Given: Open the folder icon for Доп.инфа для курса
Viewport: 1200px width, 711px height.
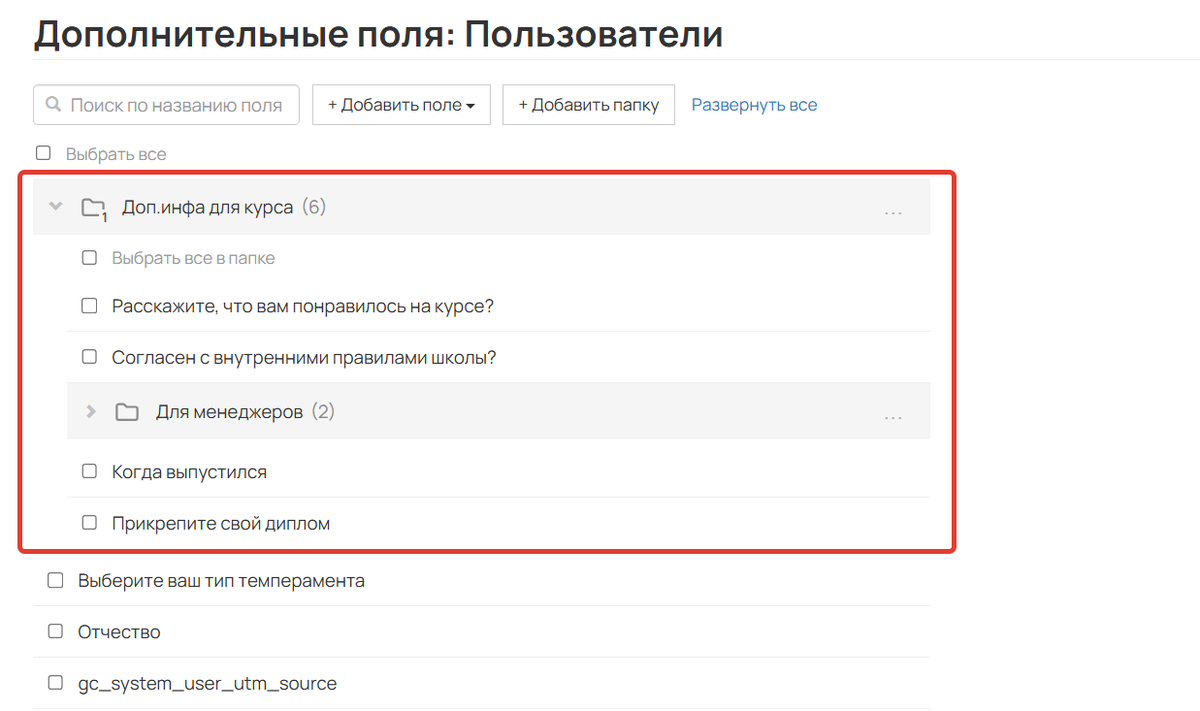Looking at the screenshot, I should point(94,208).
